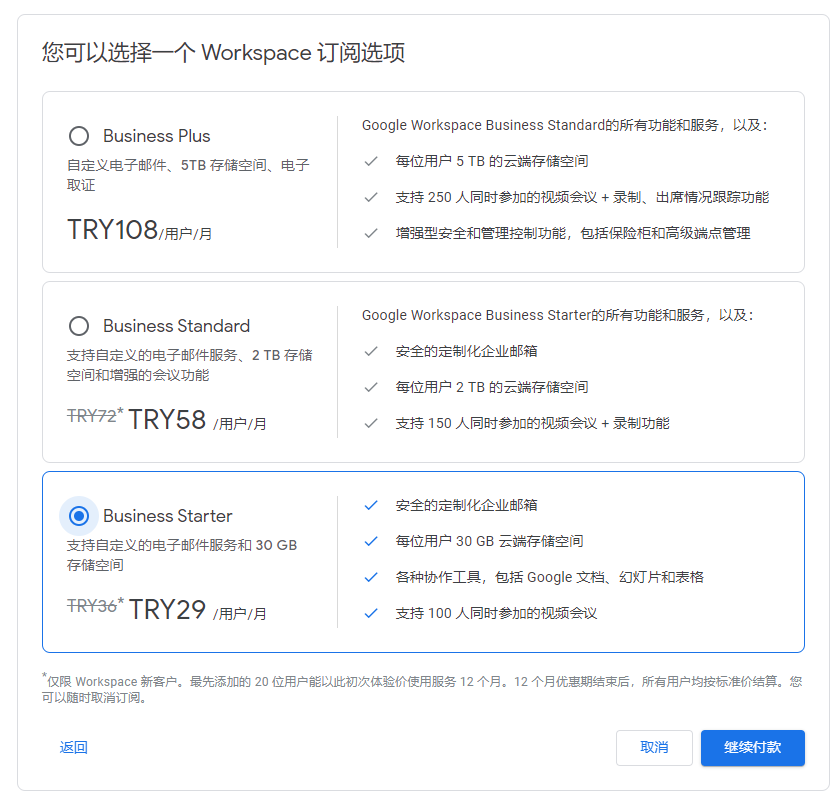This screenshot has width=834, height=797.
Task: Select the Business Plus radio button
Action: pos(79,136)
